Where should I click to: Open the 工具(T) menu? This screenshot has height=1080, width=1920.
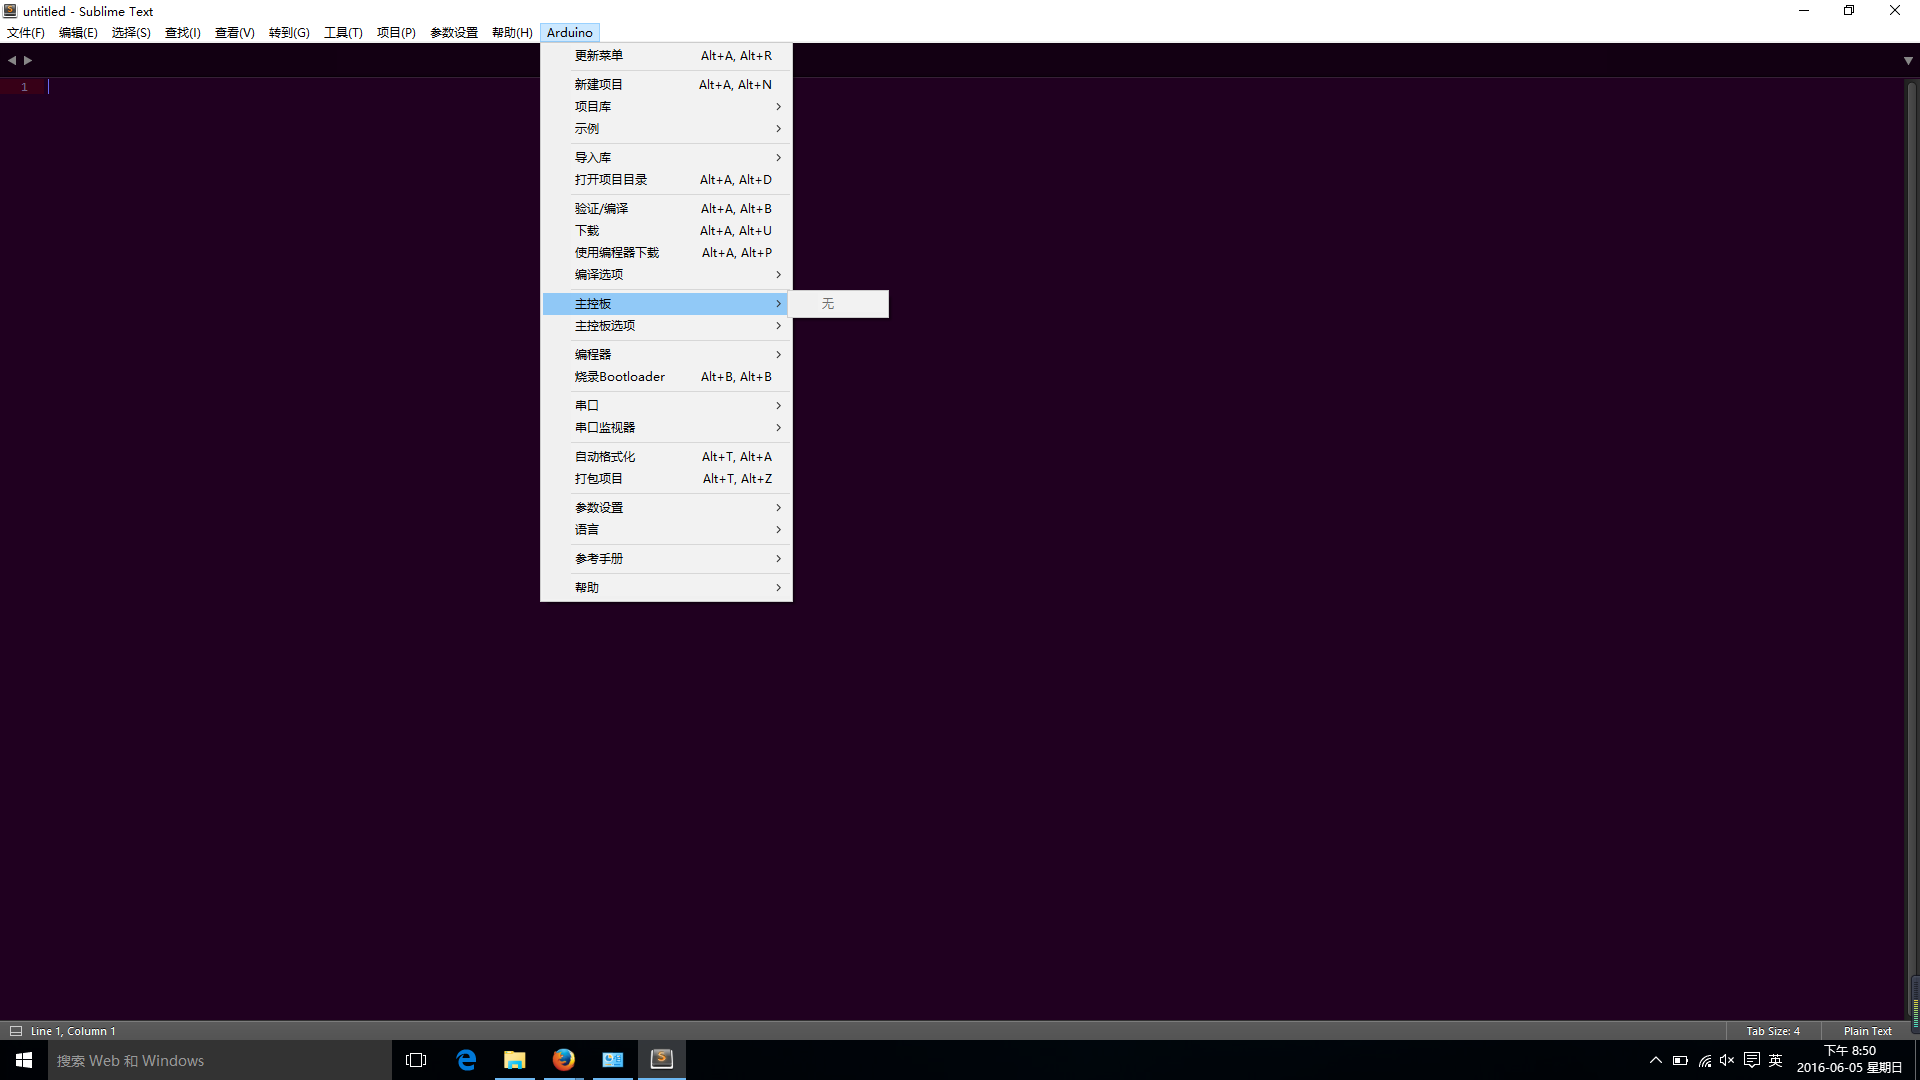pos(343,33)
